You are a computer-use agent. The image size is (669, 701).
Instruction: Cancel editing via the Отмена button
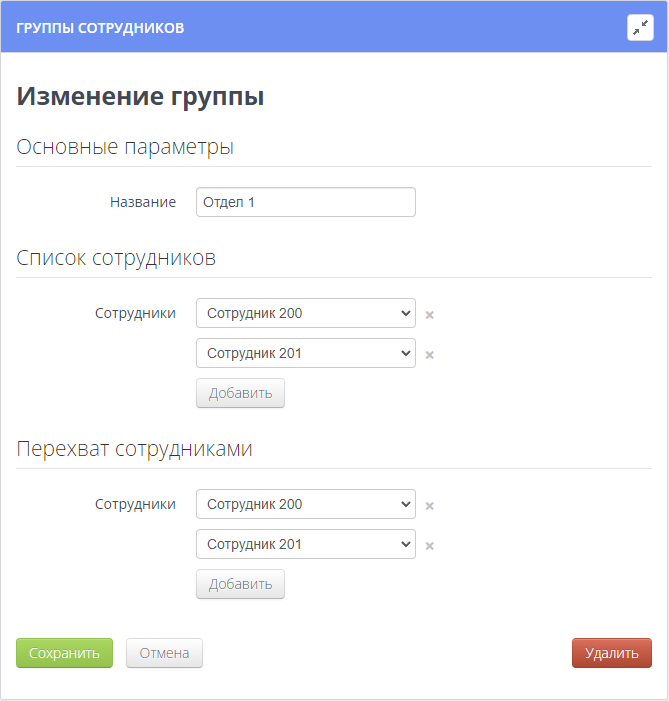(x=164, y=653)
